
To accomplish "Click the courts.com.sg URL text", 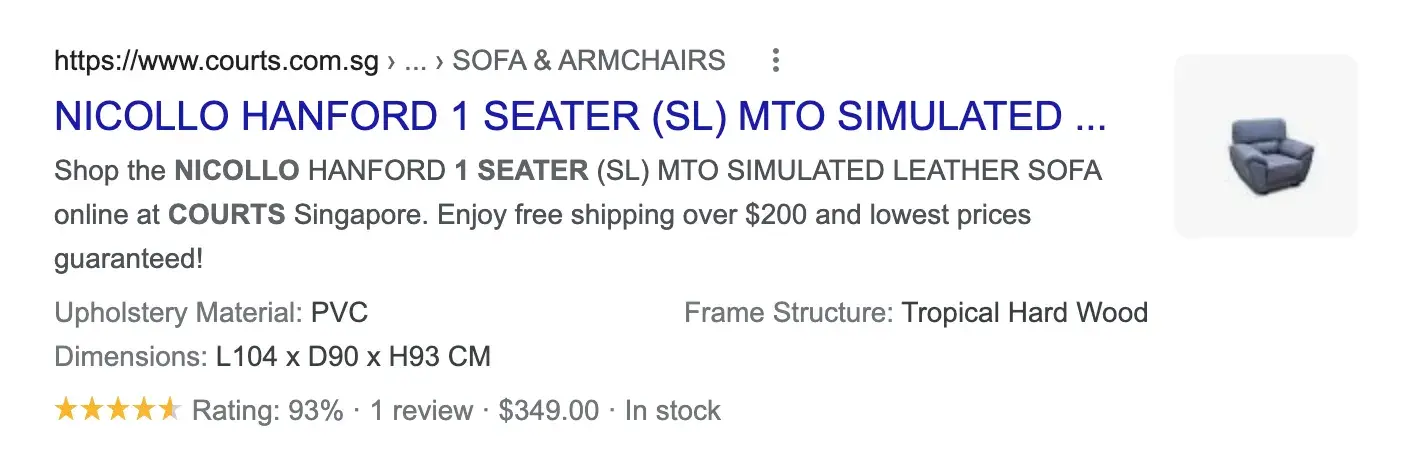I will click(217, 61).
